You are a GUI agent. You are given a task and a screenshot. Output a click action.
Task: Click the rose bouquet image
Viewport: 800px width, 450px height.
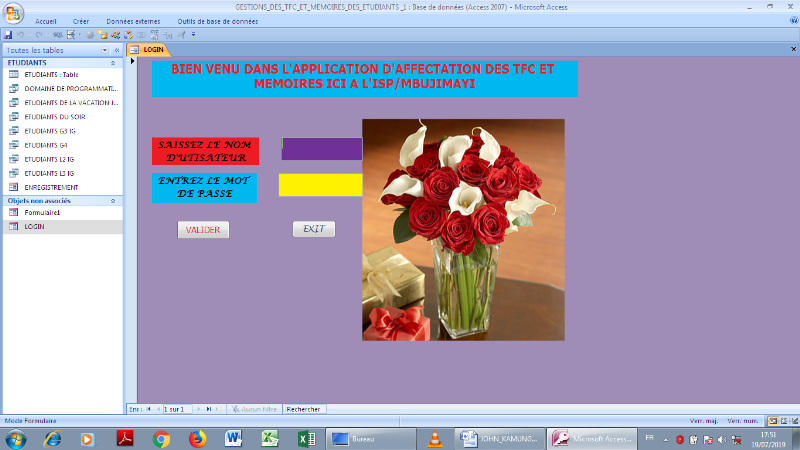(x=463, y=230)
